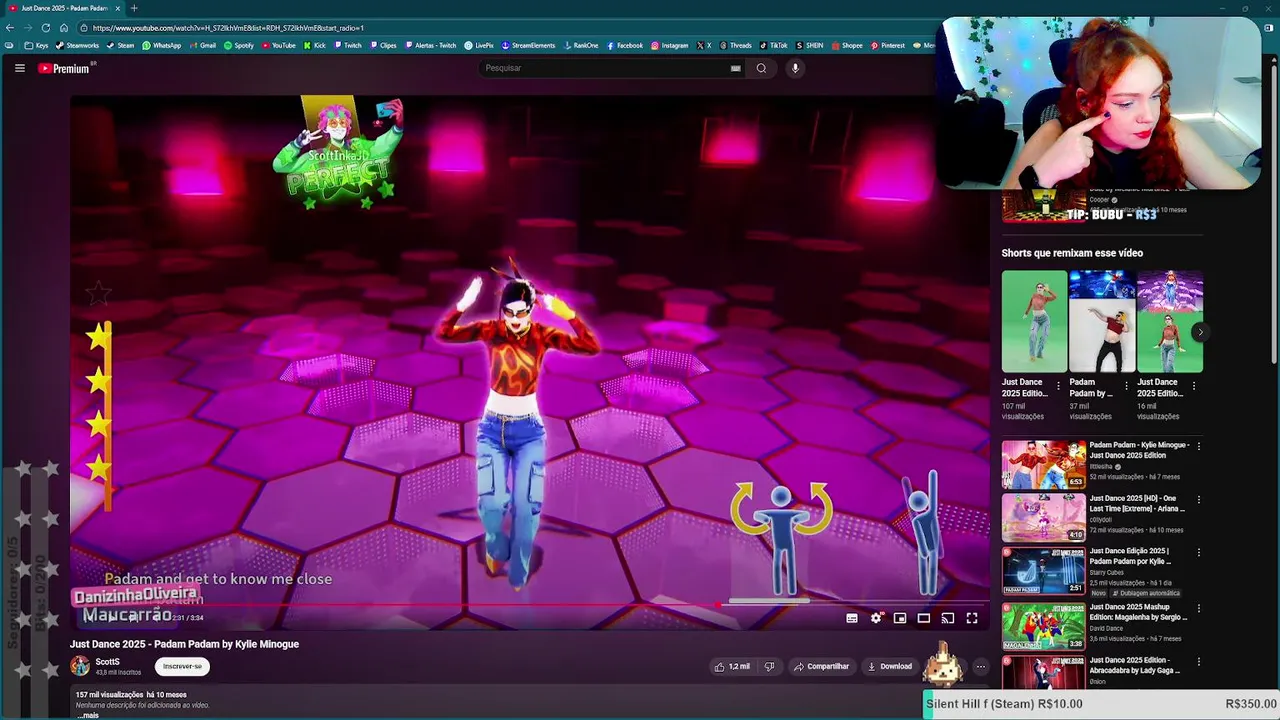
Task: Open the StreamElements bookmark
Action: [528, 45]
